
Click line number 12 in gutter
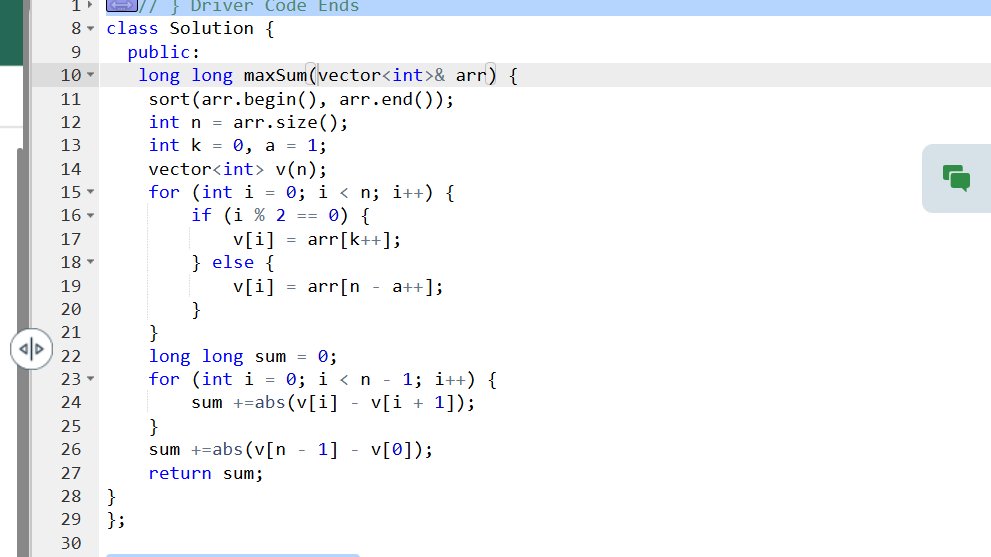(71, 122)
